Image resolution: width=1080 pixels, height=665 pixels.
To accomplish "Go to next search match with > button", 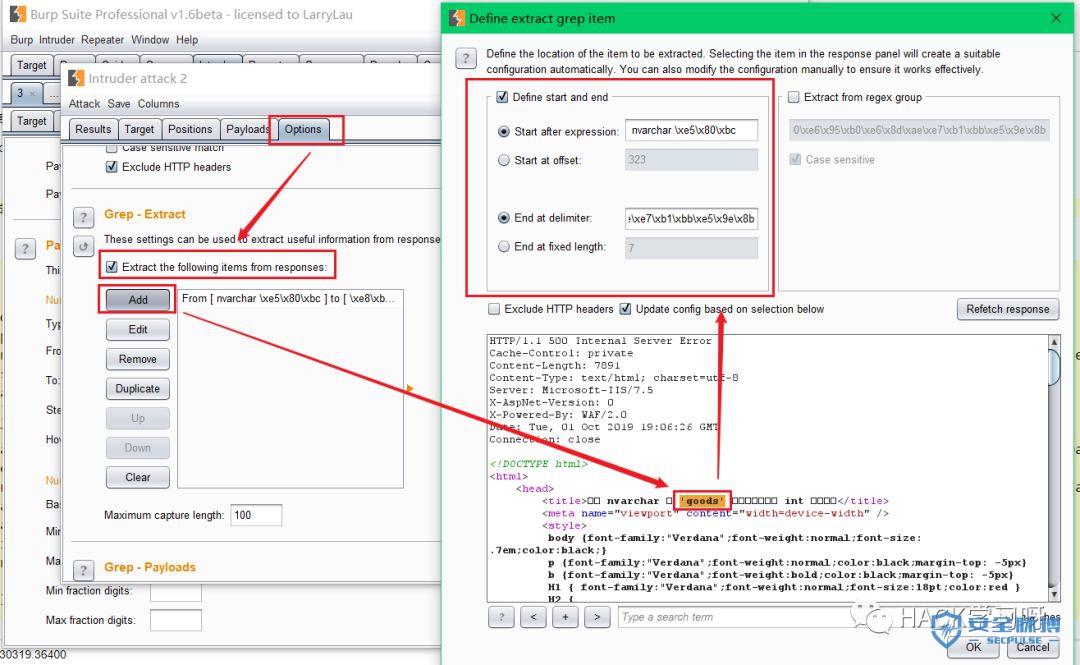I will pos(597,617).
